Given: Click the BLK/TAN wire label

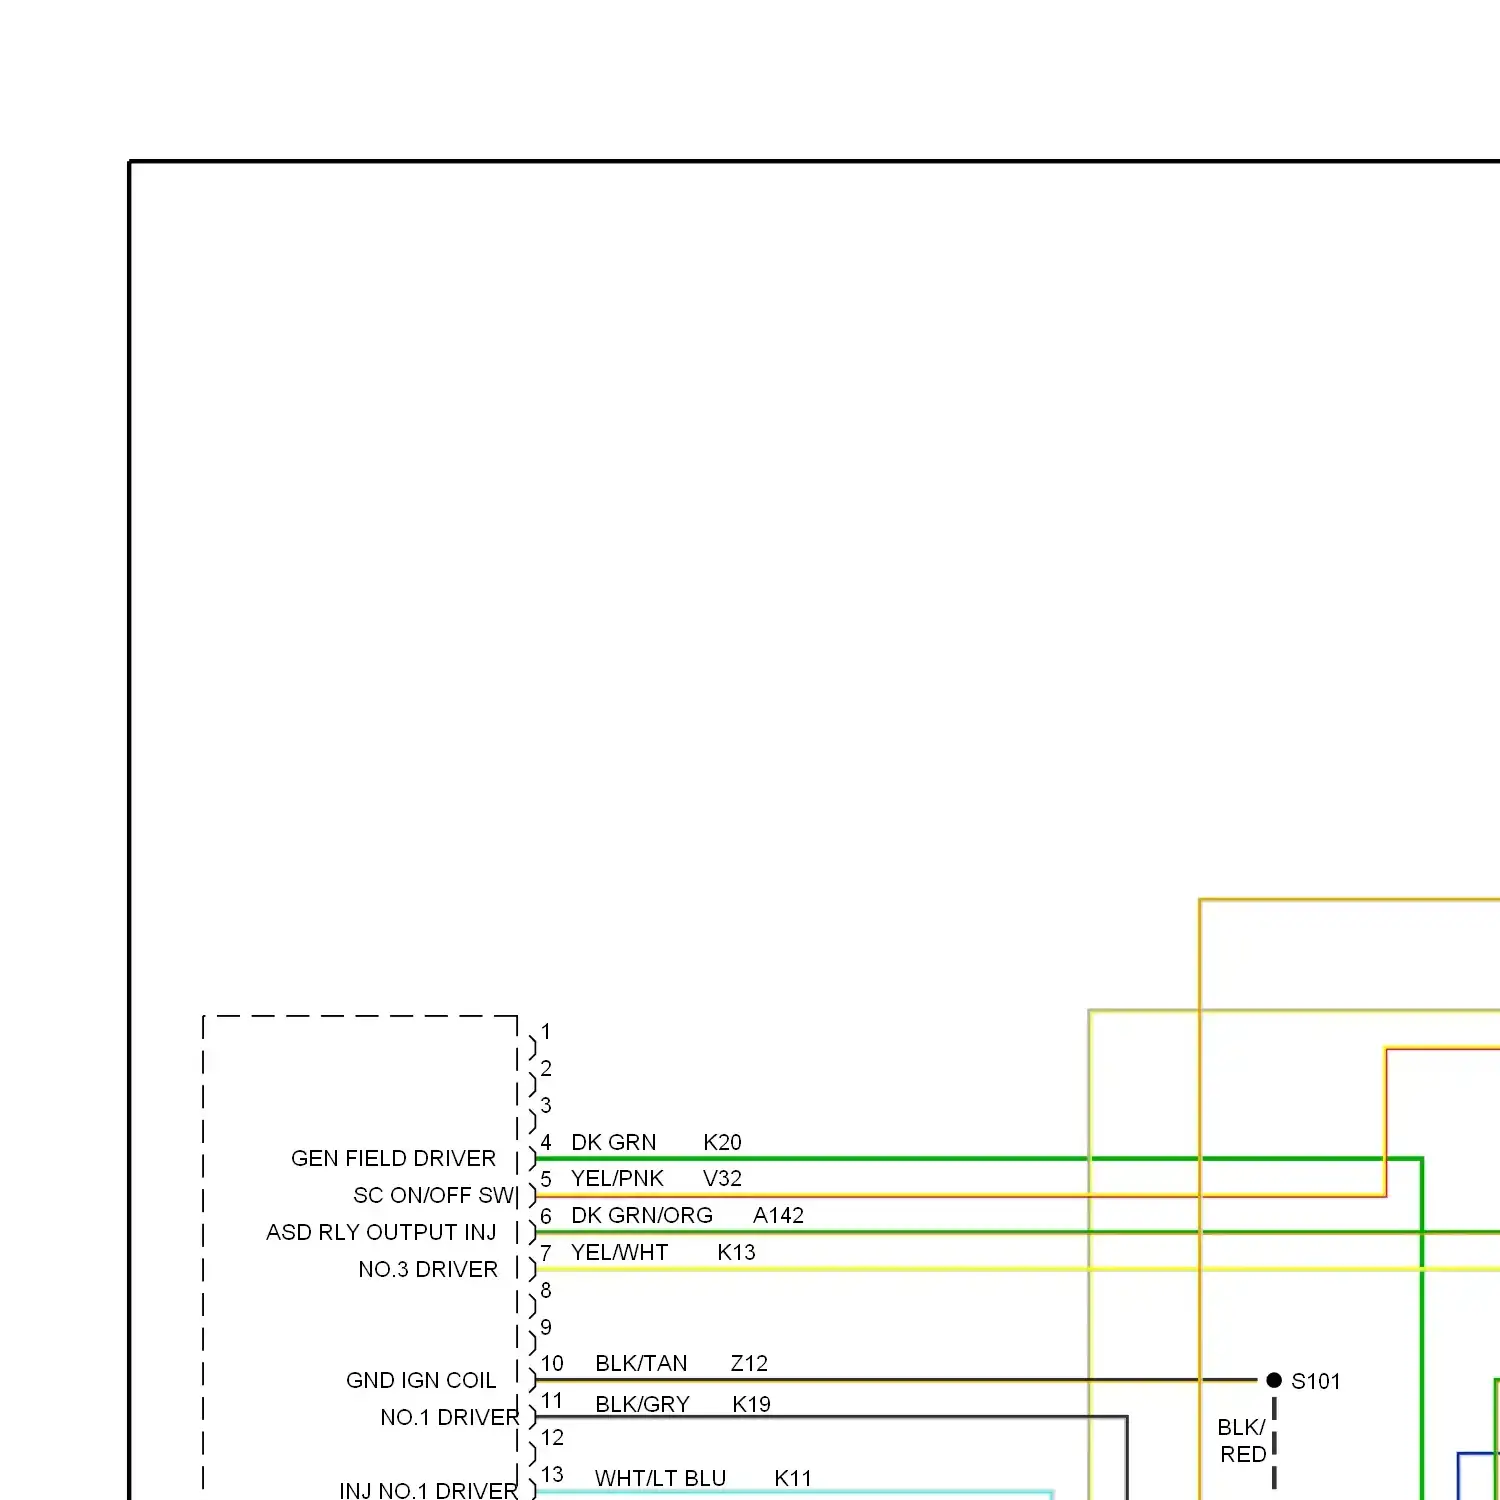Looking at the screenshot, I should click(x=641, y=1363).
